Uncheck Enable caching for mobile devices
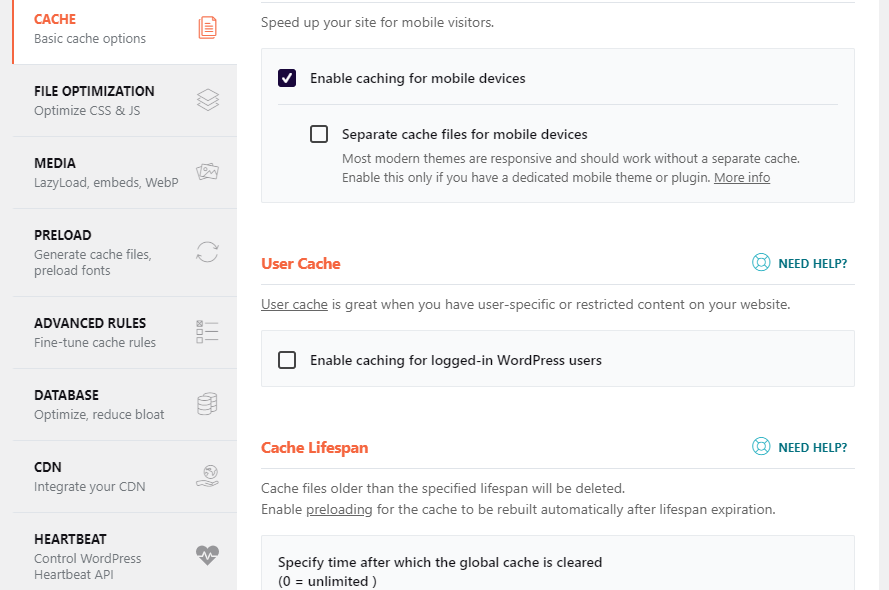 tap(287, 78)
